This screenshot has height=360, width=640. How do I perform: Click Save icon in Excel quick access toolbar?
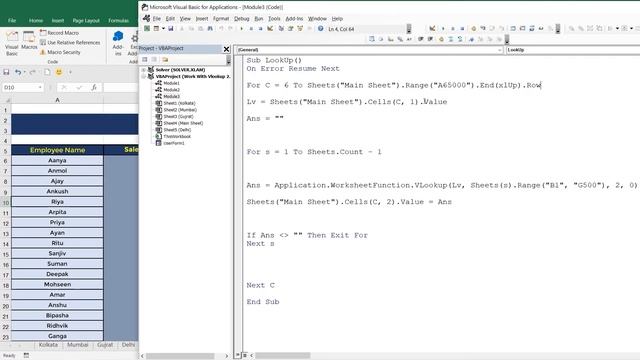pyautogui.click(x=6, y=72)
